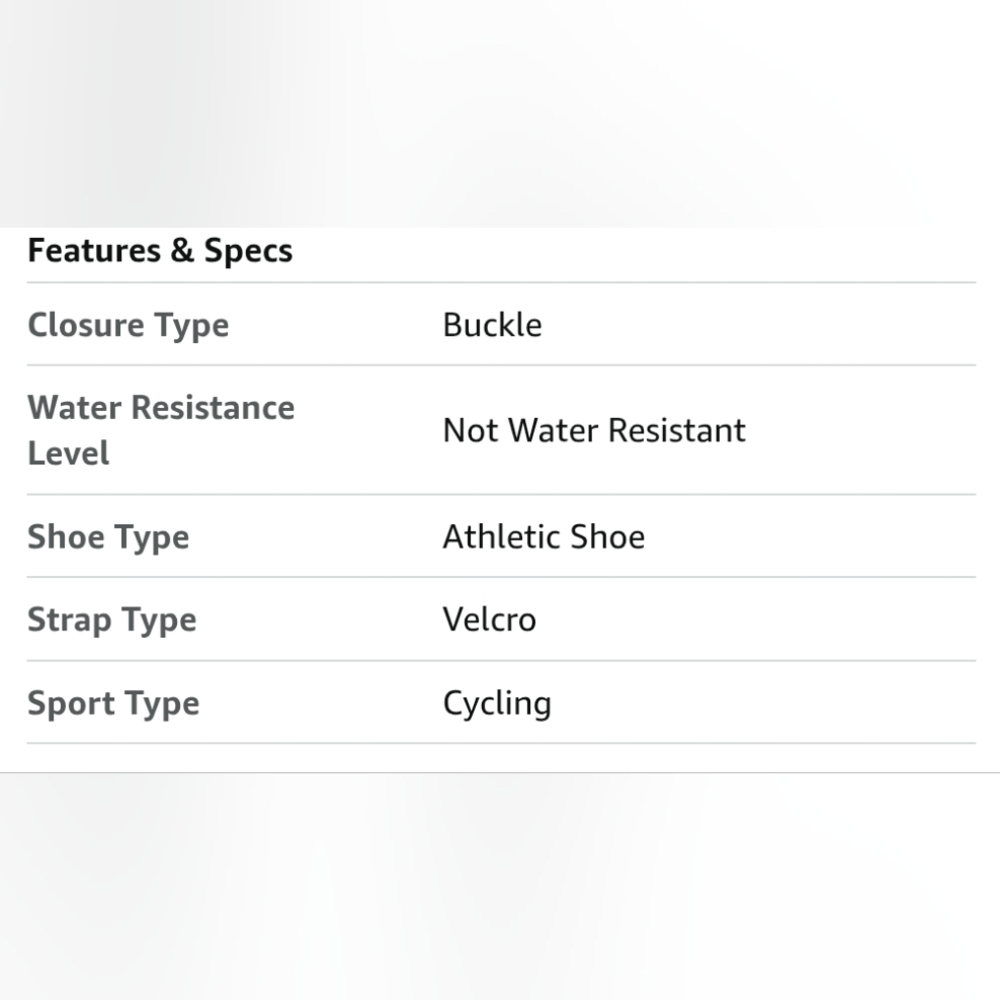Select the Sport Type label
This screenshot has width=1000, height=1000.
114,703
